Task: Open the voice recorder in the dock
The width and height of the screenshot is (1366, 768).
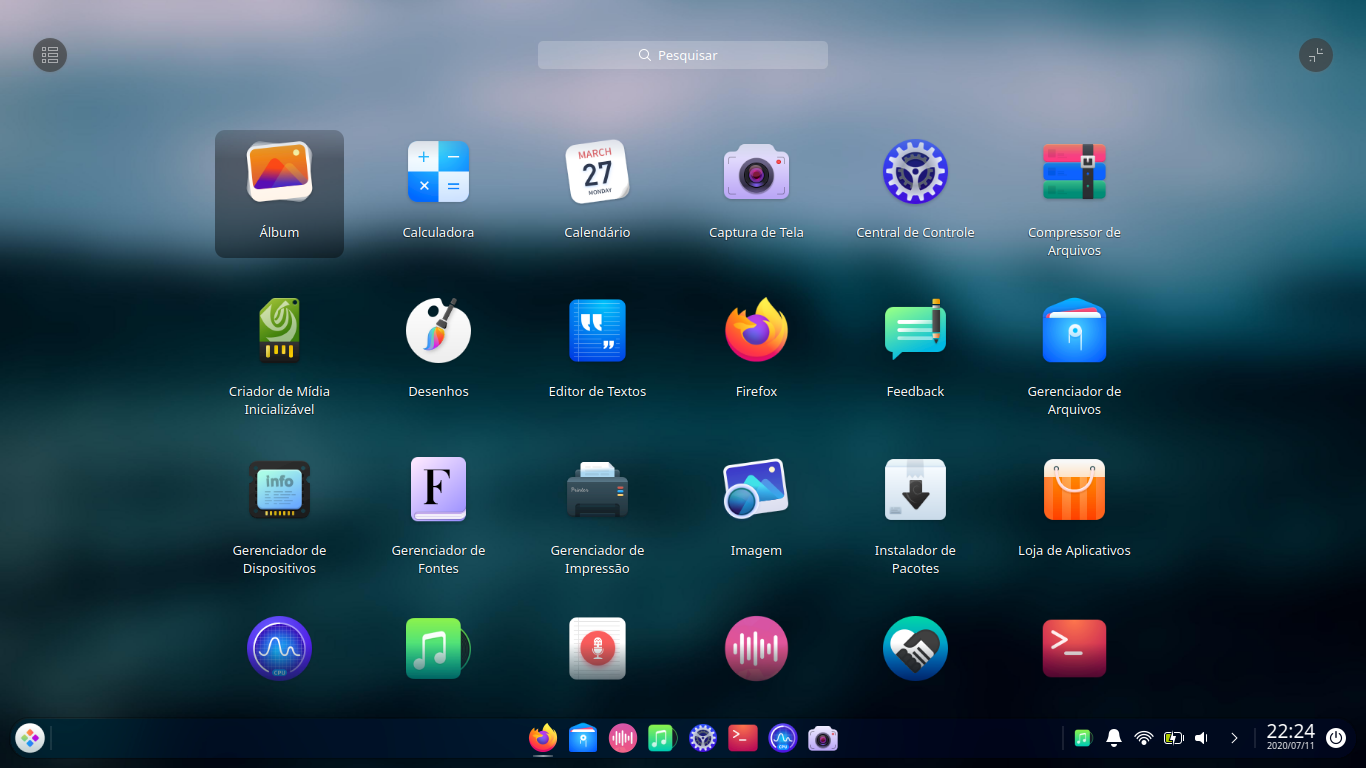Action: [623, 738]
